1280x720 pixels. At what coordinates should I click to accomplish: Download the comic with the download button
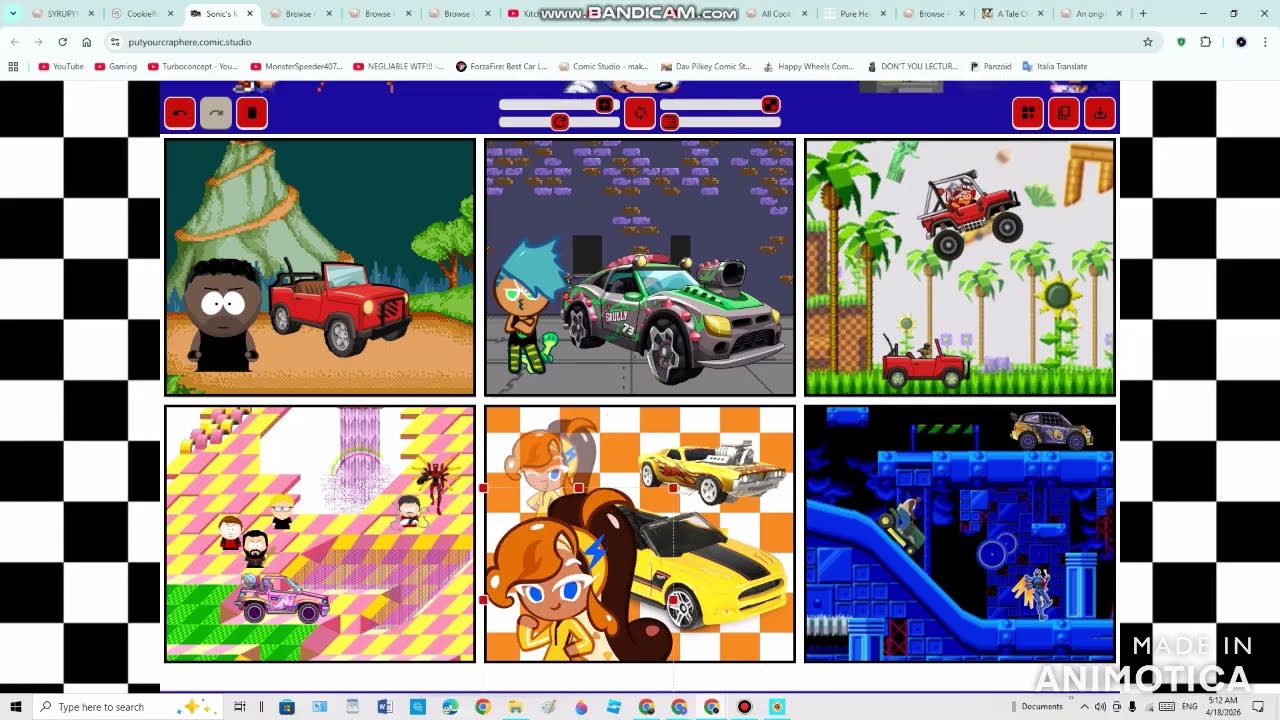tap(1100, 113)
